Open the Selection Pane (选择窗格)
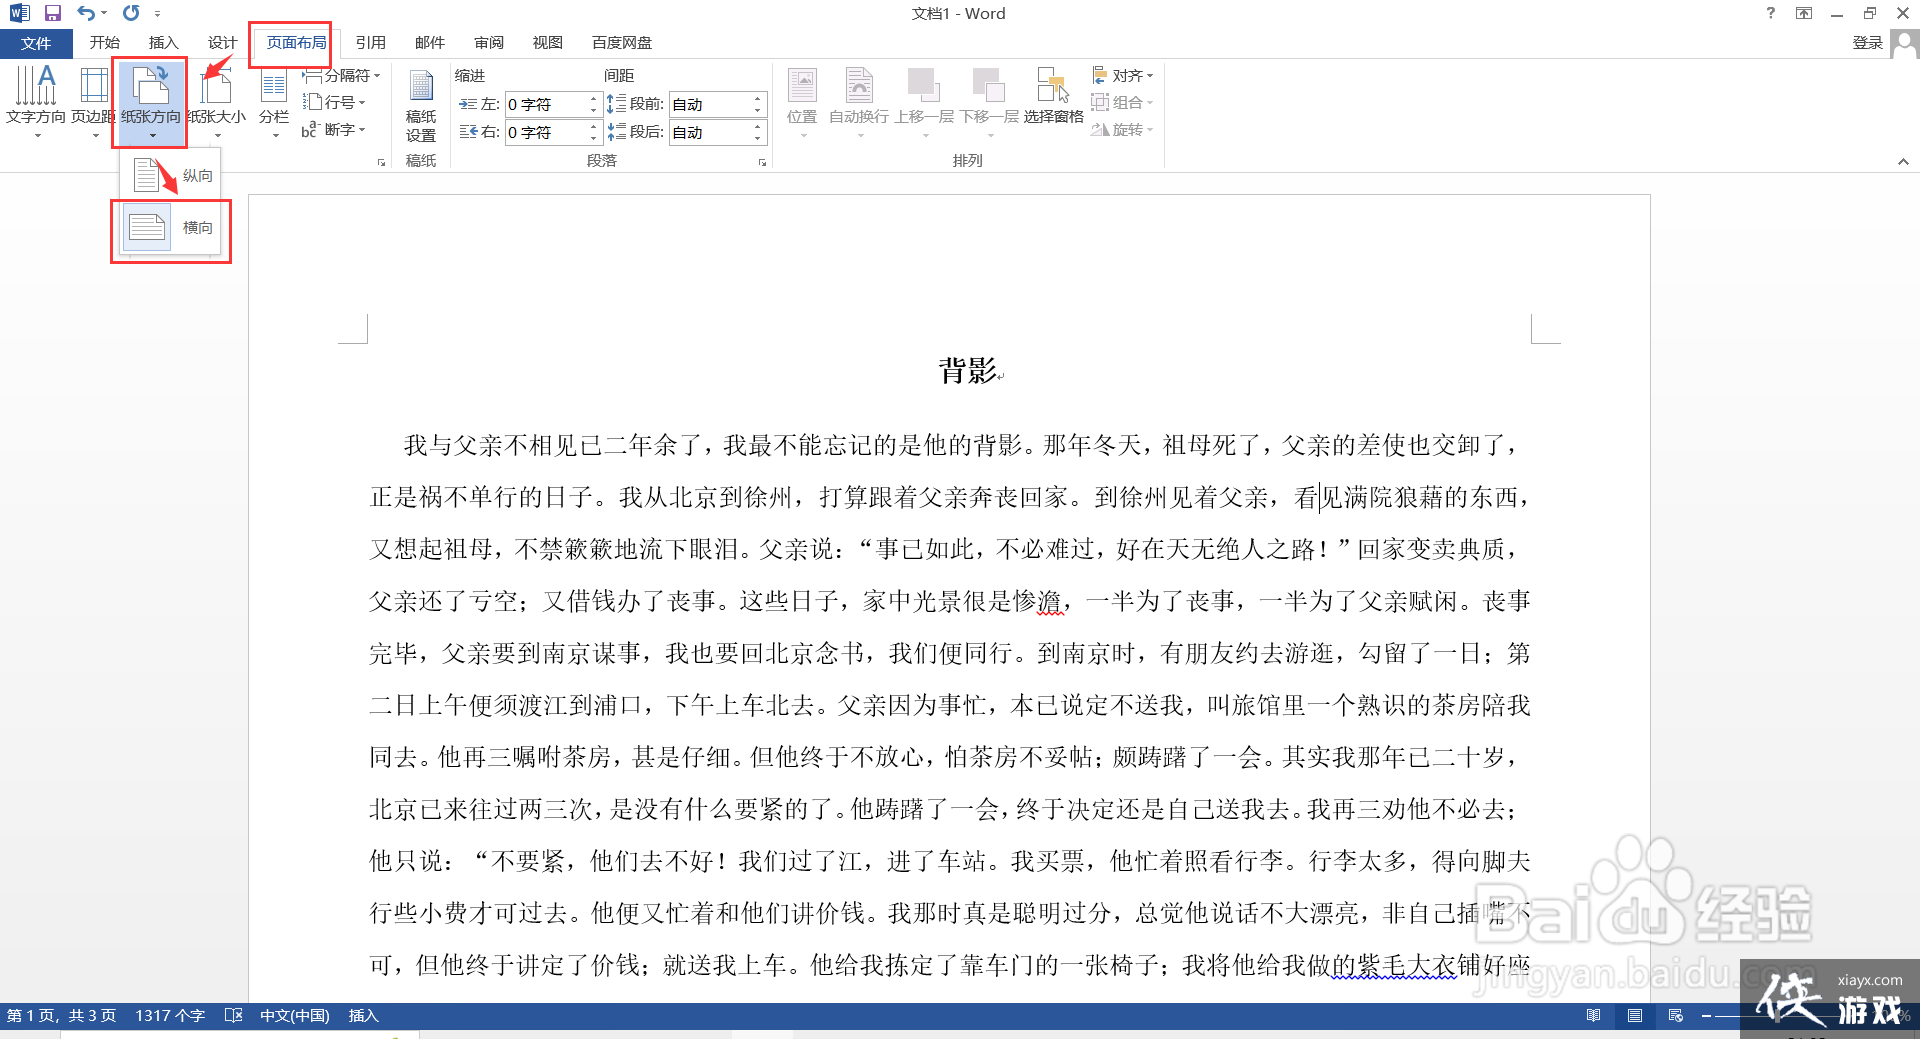 pyautogui.click(x=1053, y=97)
